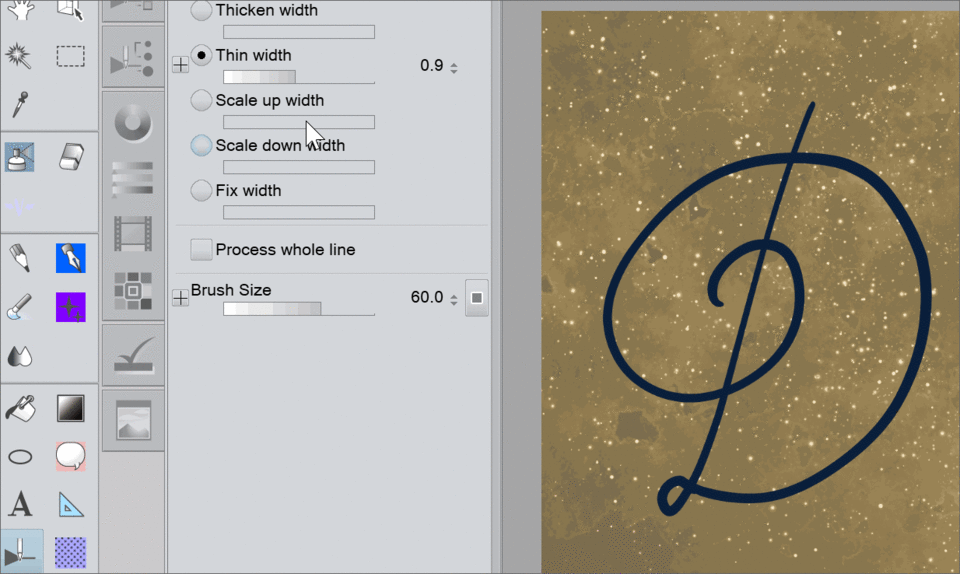960x574 pixels.
Task: Select the Brush tool
Action: coord(19,307)
